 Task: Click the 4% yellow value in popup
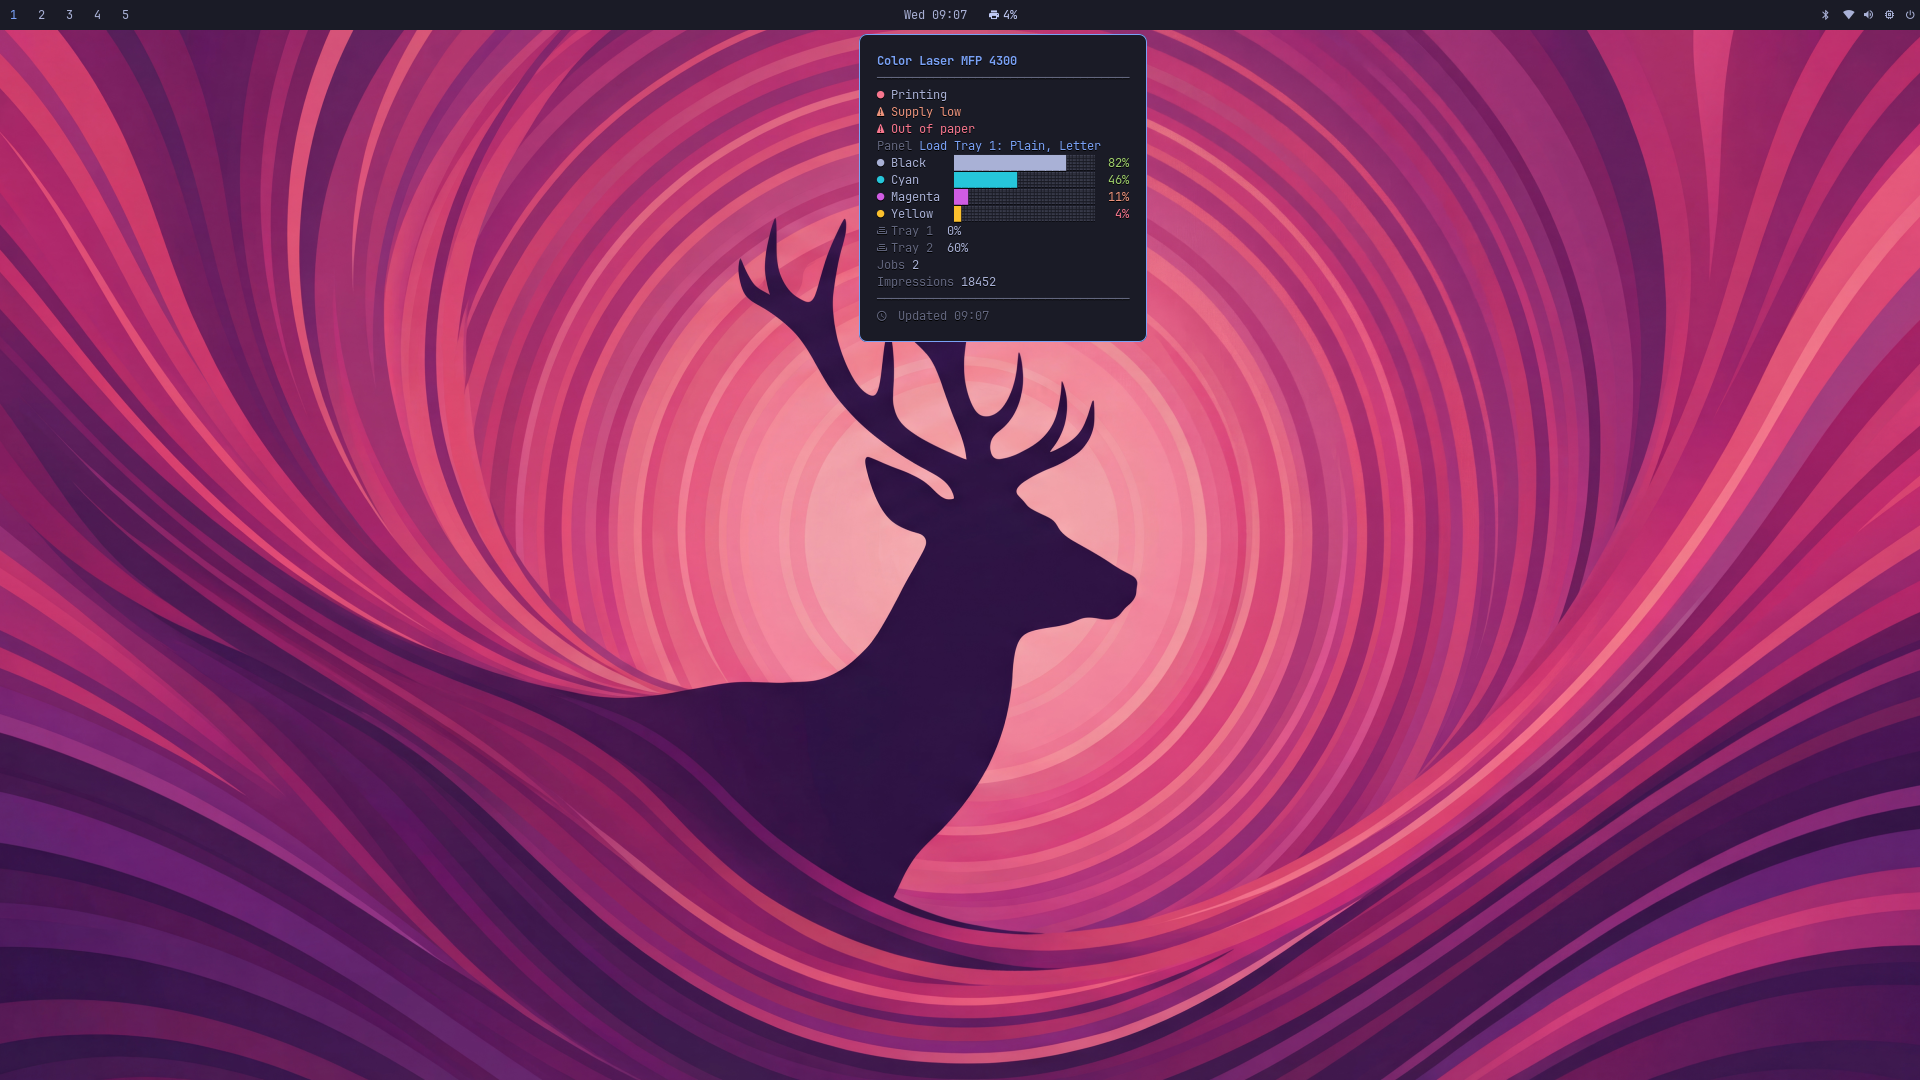(x=1122, y=214)
